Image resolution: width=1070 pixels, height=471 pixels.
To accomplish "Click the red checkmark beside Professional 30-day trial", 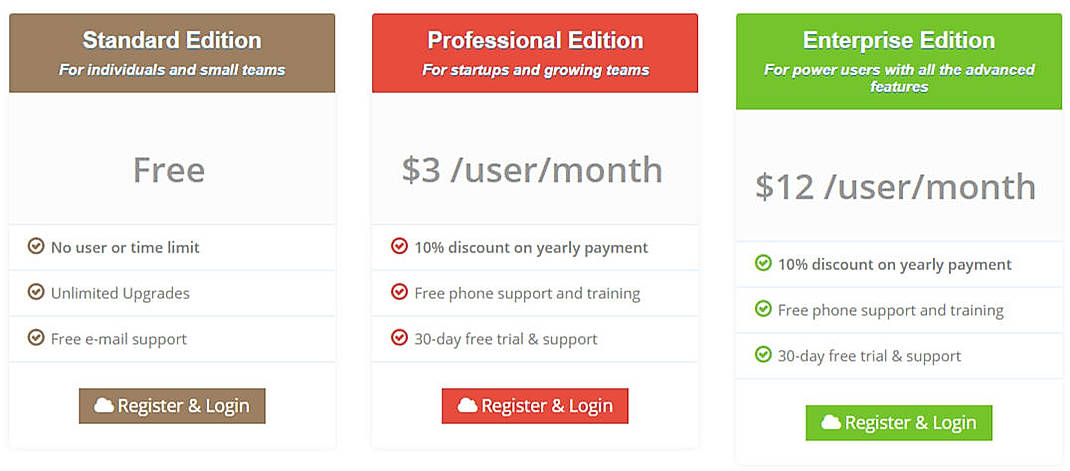I will (399, 338).
